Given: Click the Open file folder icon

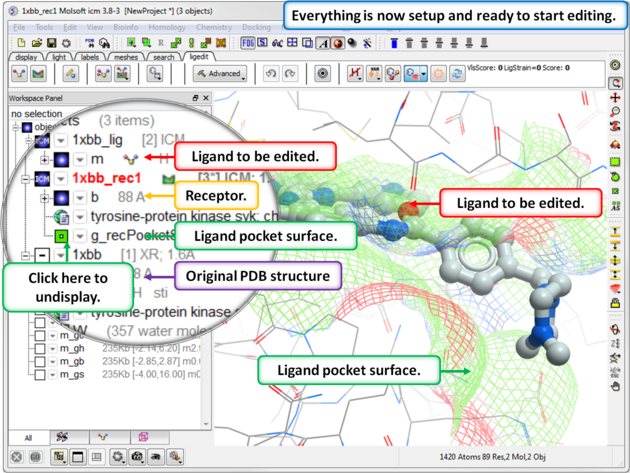Looking at the screenshot, I should tap(37, 44).
